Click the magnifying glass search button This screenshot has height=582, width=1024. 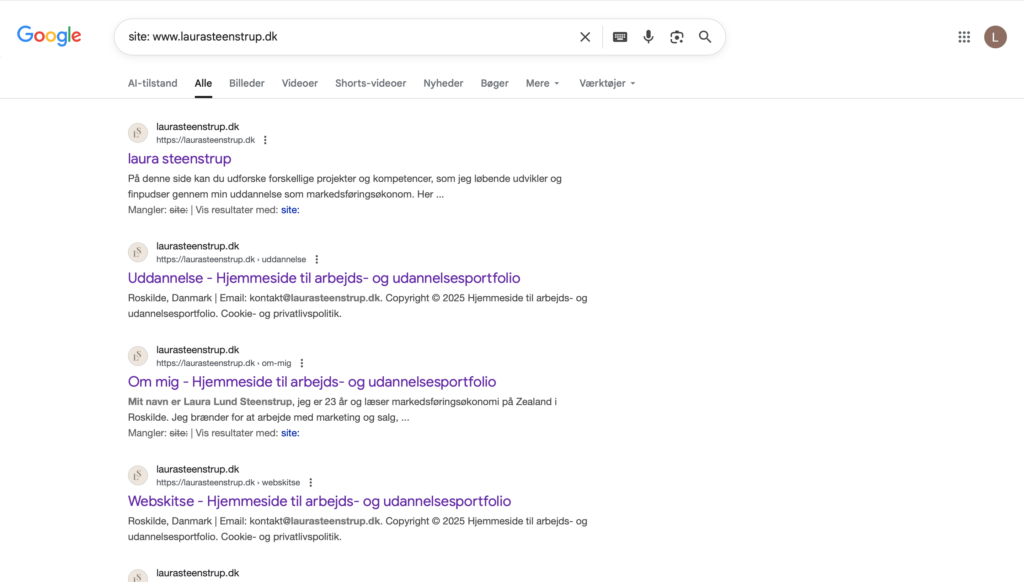[x=705, y=37]
